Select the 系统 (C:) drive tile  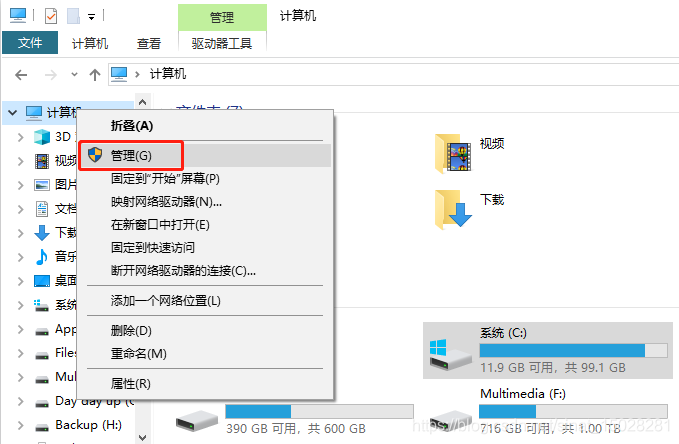pyautogui.click(x=548, y=350)
